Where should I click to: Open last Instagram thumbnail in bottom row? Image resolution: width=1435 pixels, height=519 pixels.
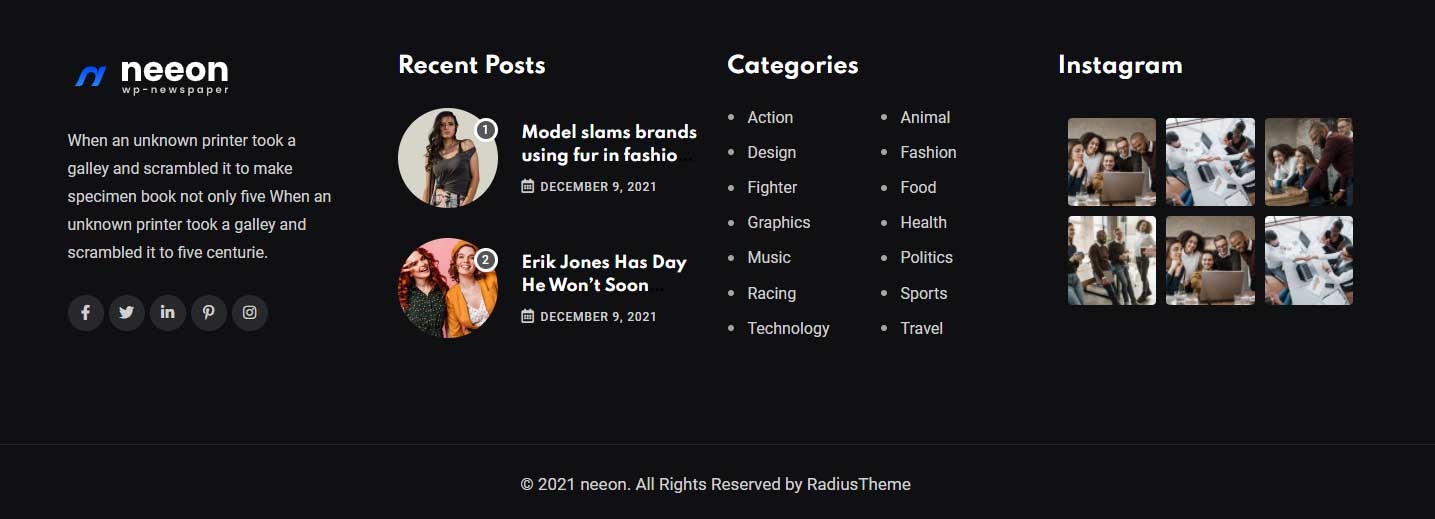click(1308, 260)
